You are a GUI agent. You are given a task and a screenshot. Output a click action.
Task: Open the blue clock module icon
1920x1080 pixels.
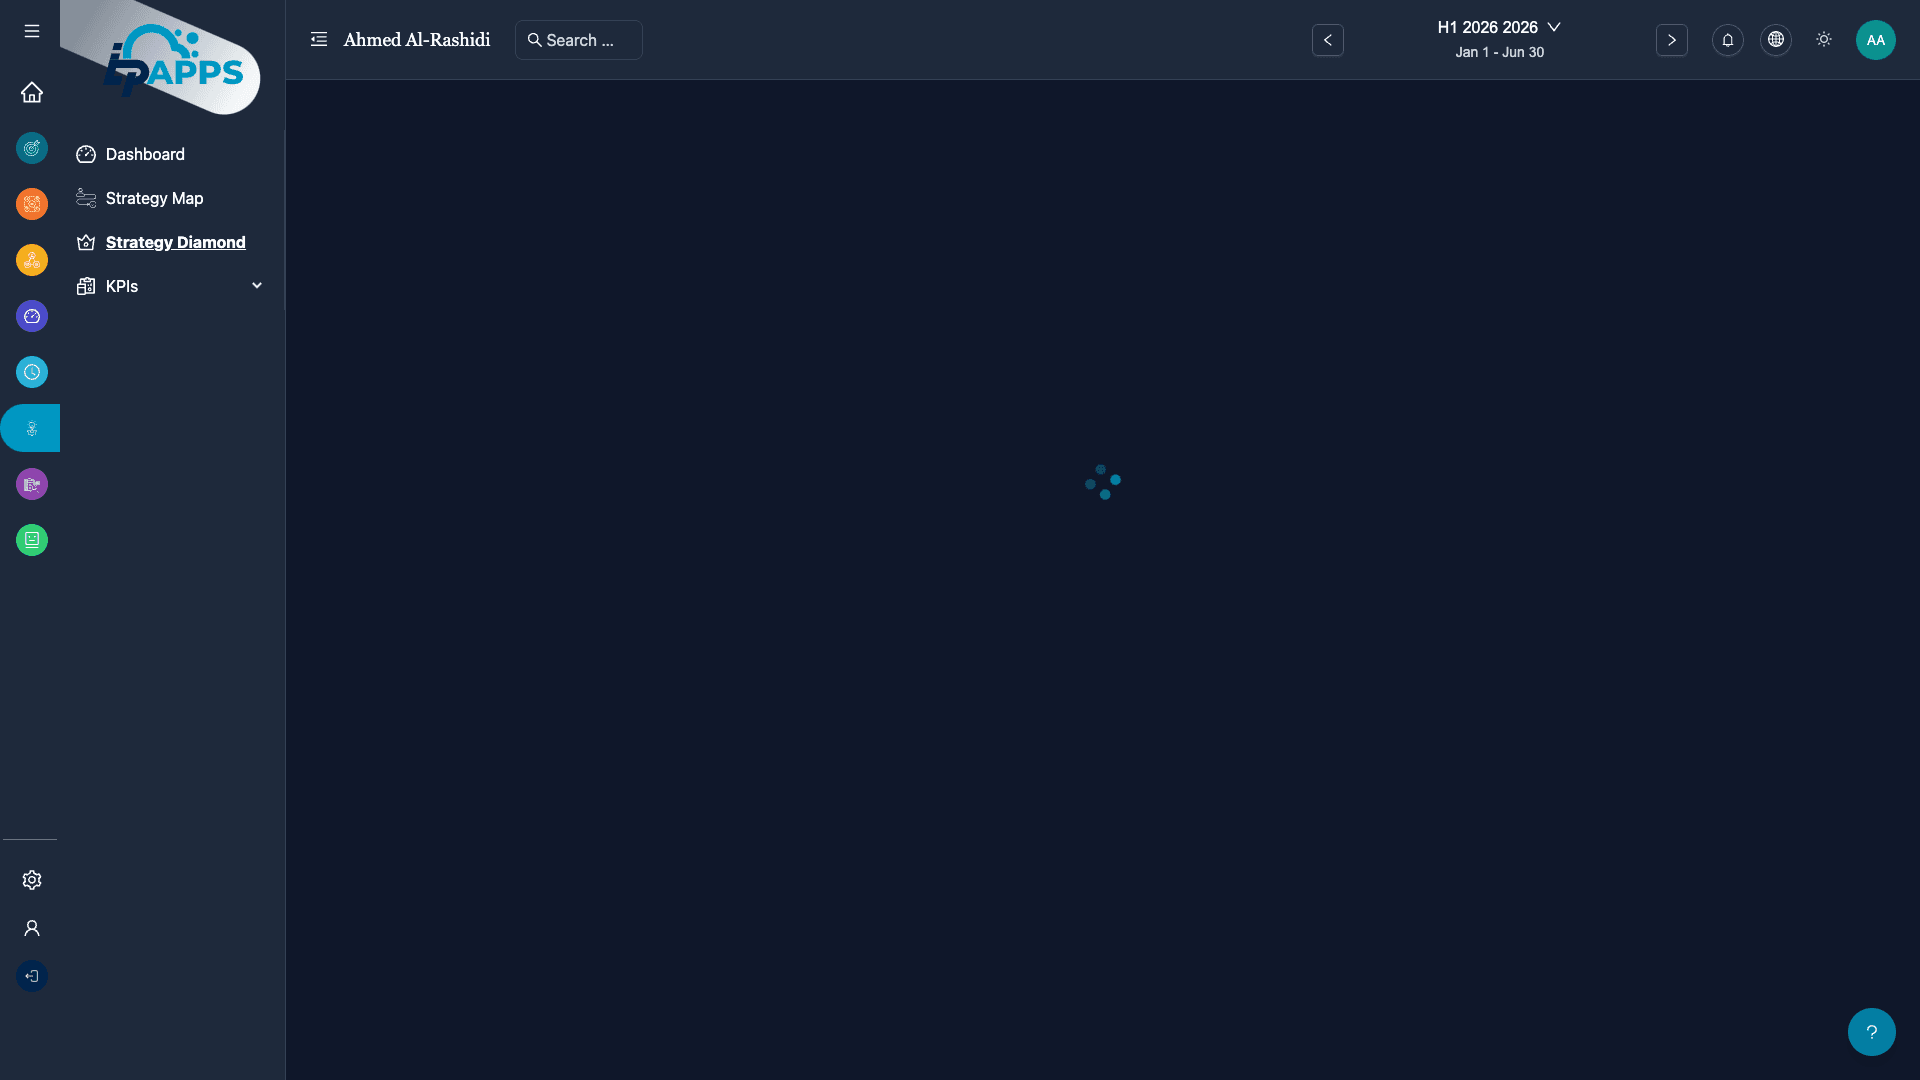click(32, 372)
